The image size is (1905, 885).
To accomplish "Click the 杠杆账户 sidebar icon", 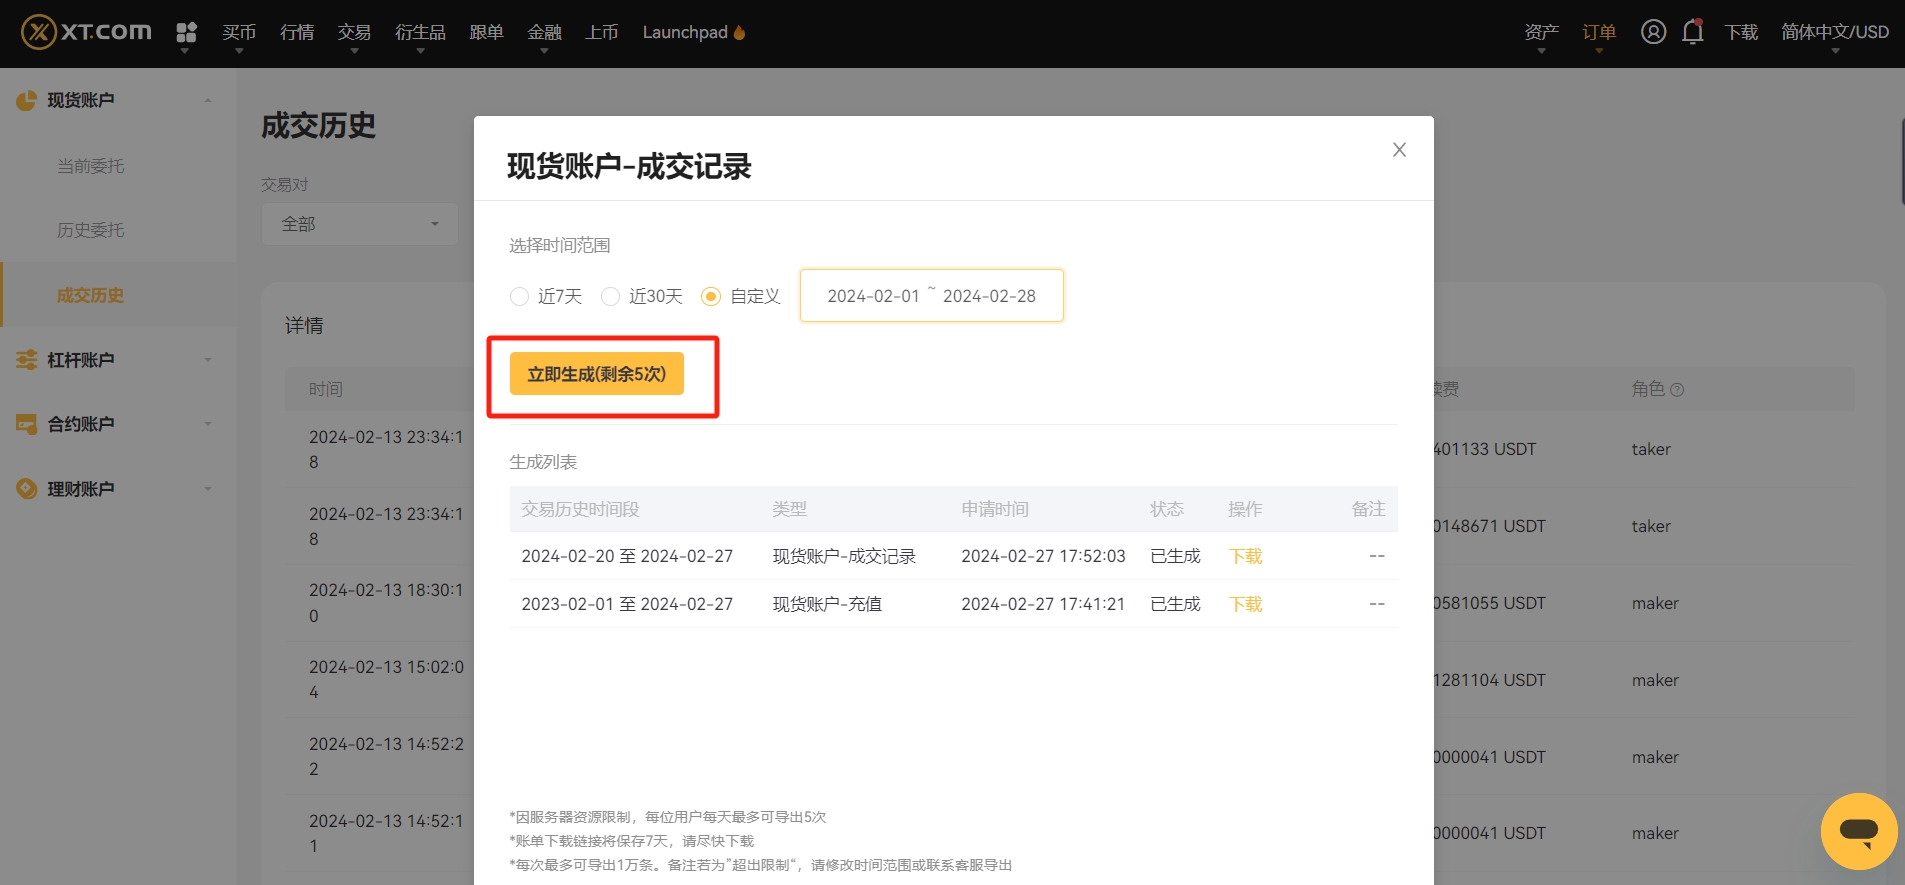I will 26,360.
